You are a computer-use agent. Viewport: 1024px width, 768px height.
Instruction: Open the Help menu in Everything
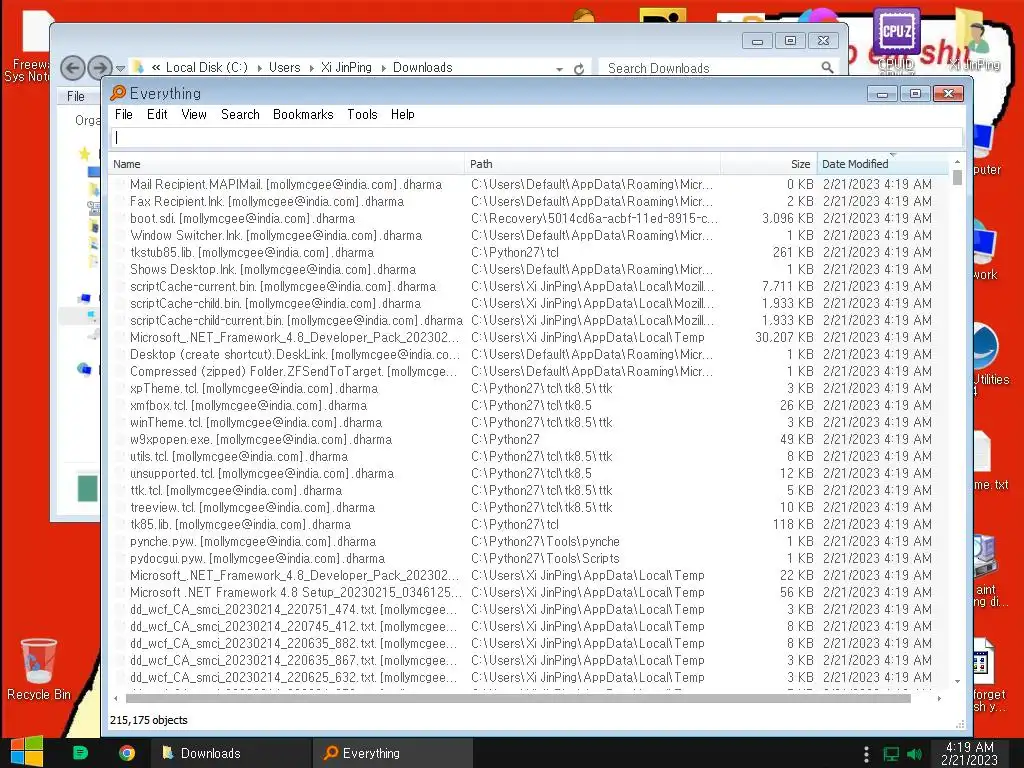[403, 114]
